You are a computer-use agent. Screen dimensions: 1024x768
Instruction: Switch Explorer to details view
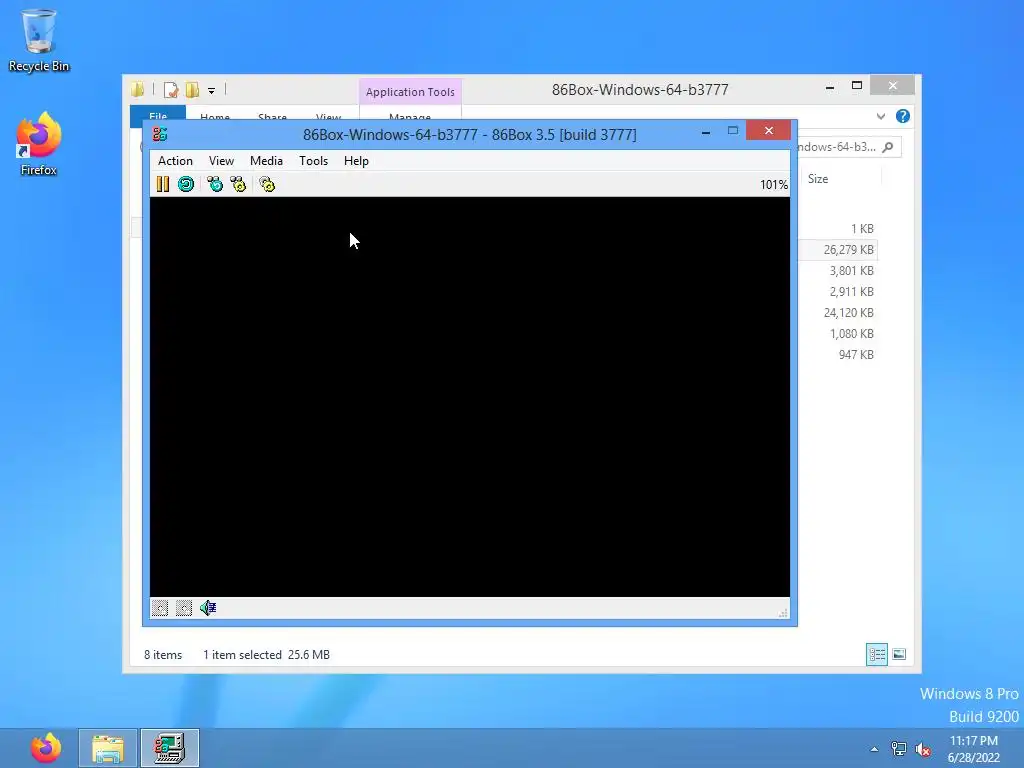[x=876, y=654]
